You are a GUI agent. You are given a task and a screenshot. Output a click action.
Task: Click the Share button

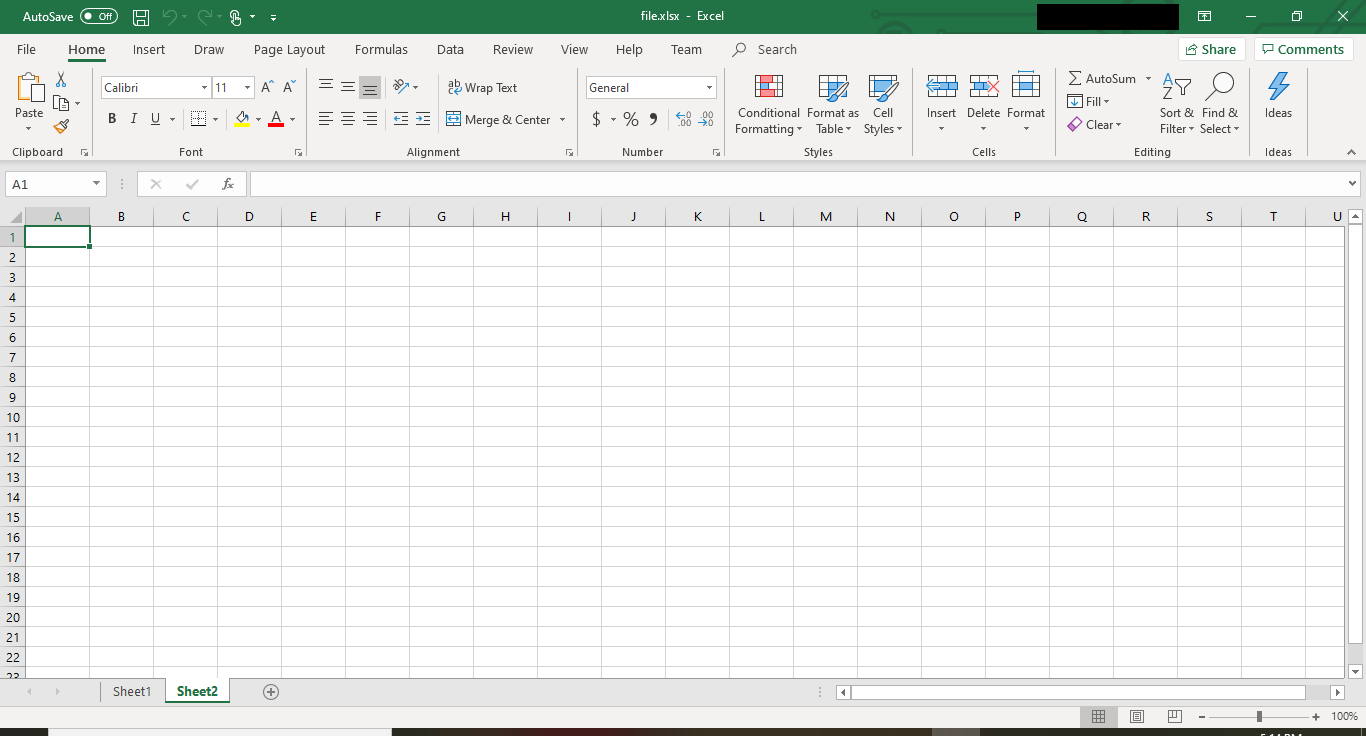pyautogui.click(x=1211, y=48)
